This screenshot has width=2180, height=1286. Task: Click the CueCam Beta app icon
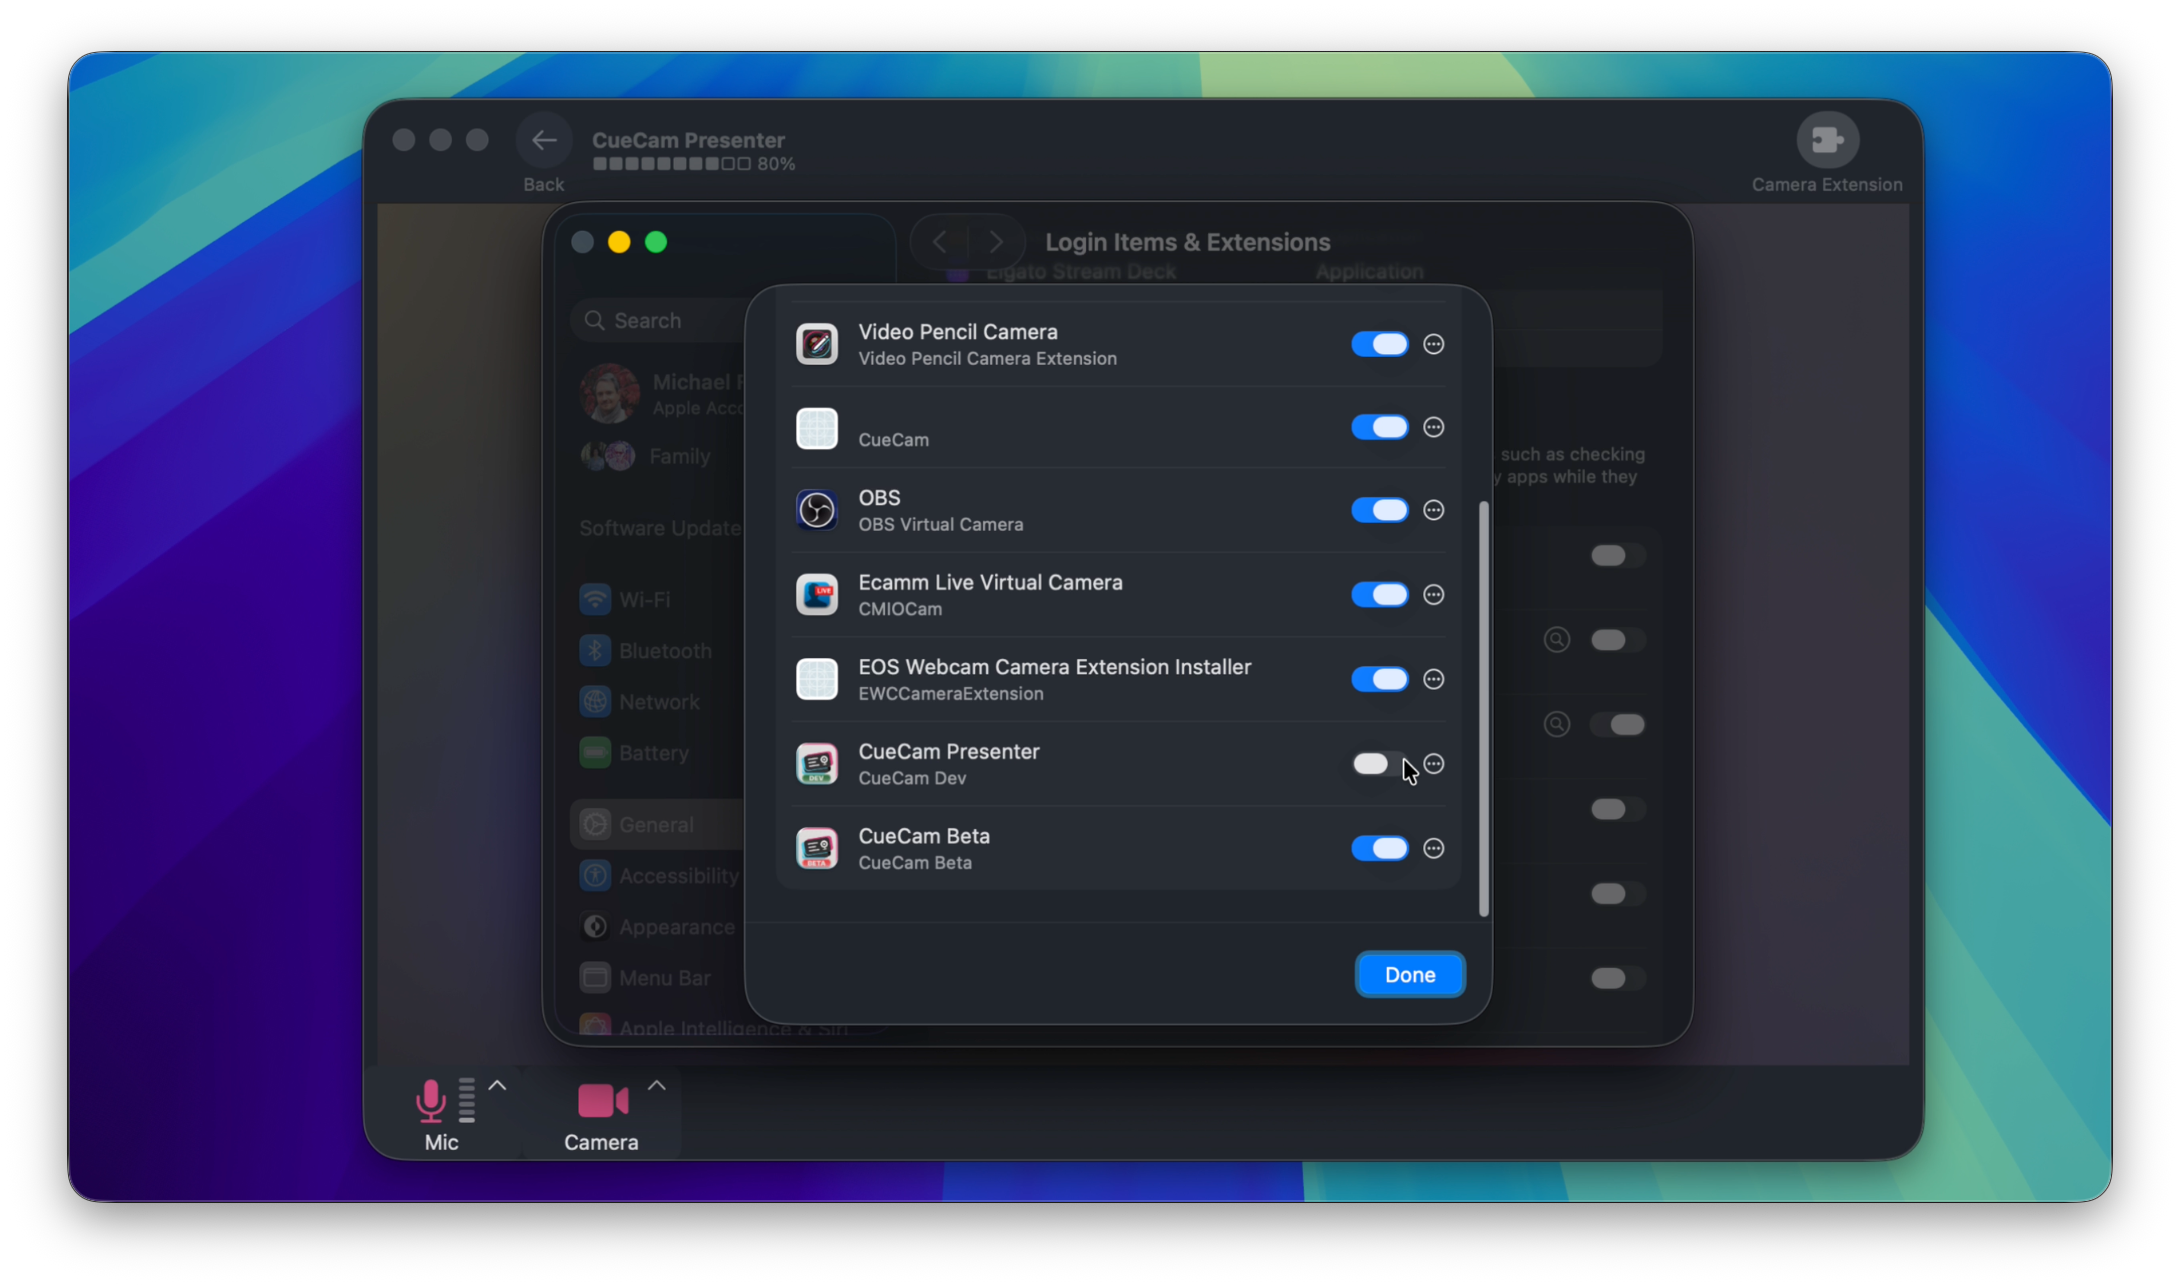[816, 849]
